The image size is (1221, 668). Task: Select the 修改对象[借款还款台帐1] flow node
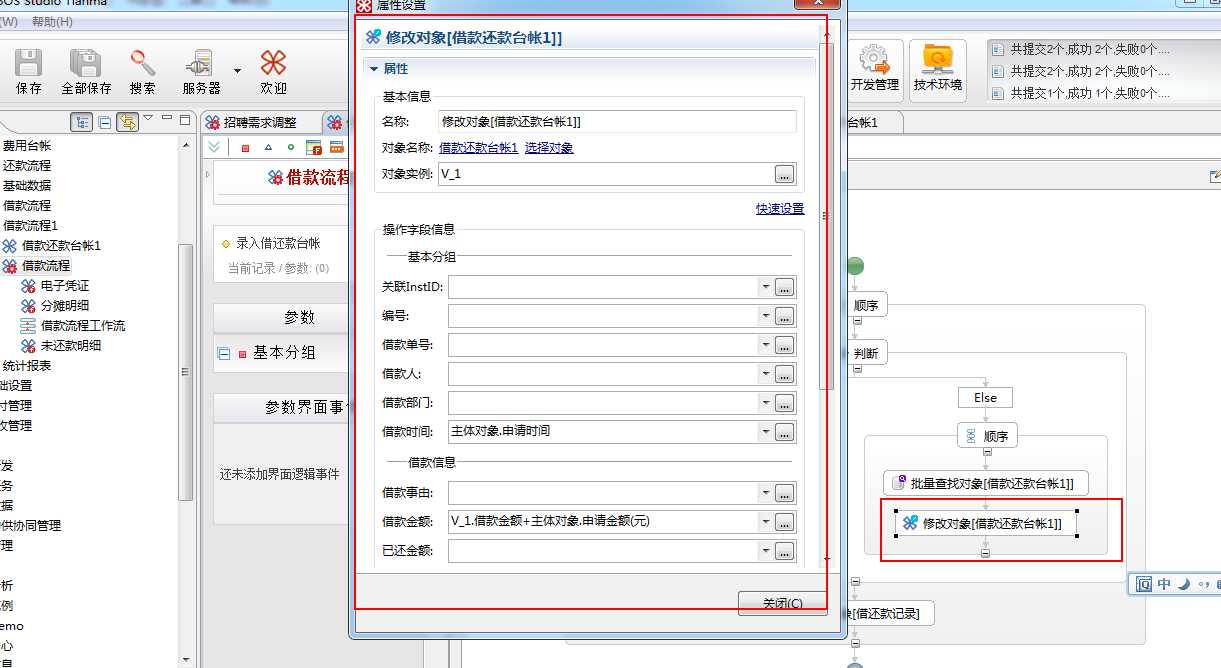986,523
